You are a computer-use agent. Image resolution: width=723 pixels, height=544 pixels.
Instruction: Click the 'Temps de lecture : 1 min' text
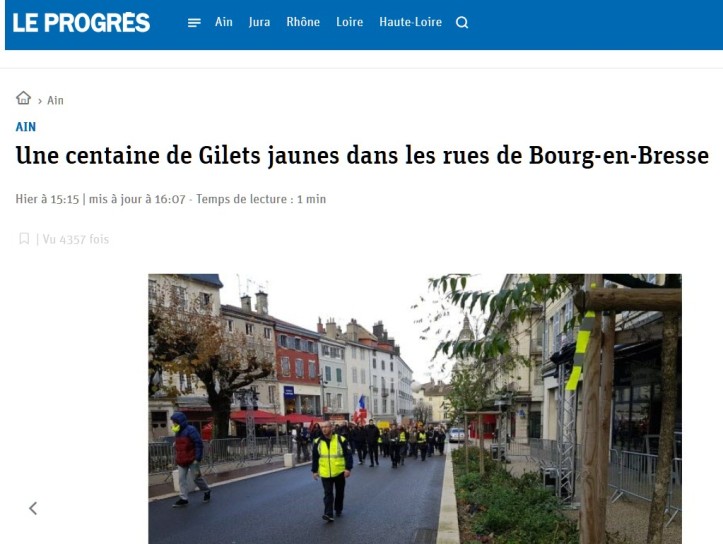pos(261,199)
